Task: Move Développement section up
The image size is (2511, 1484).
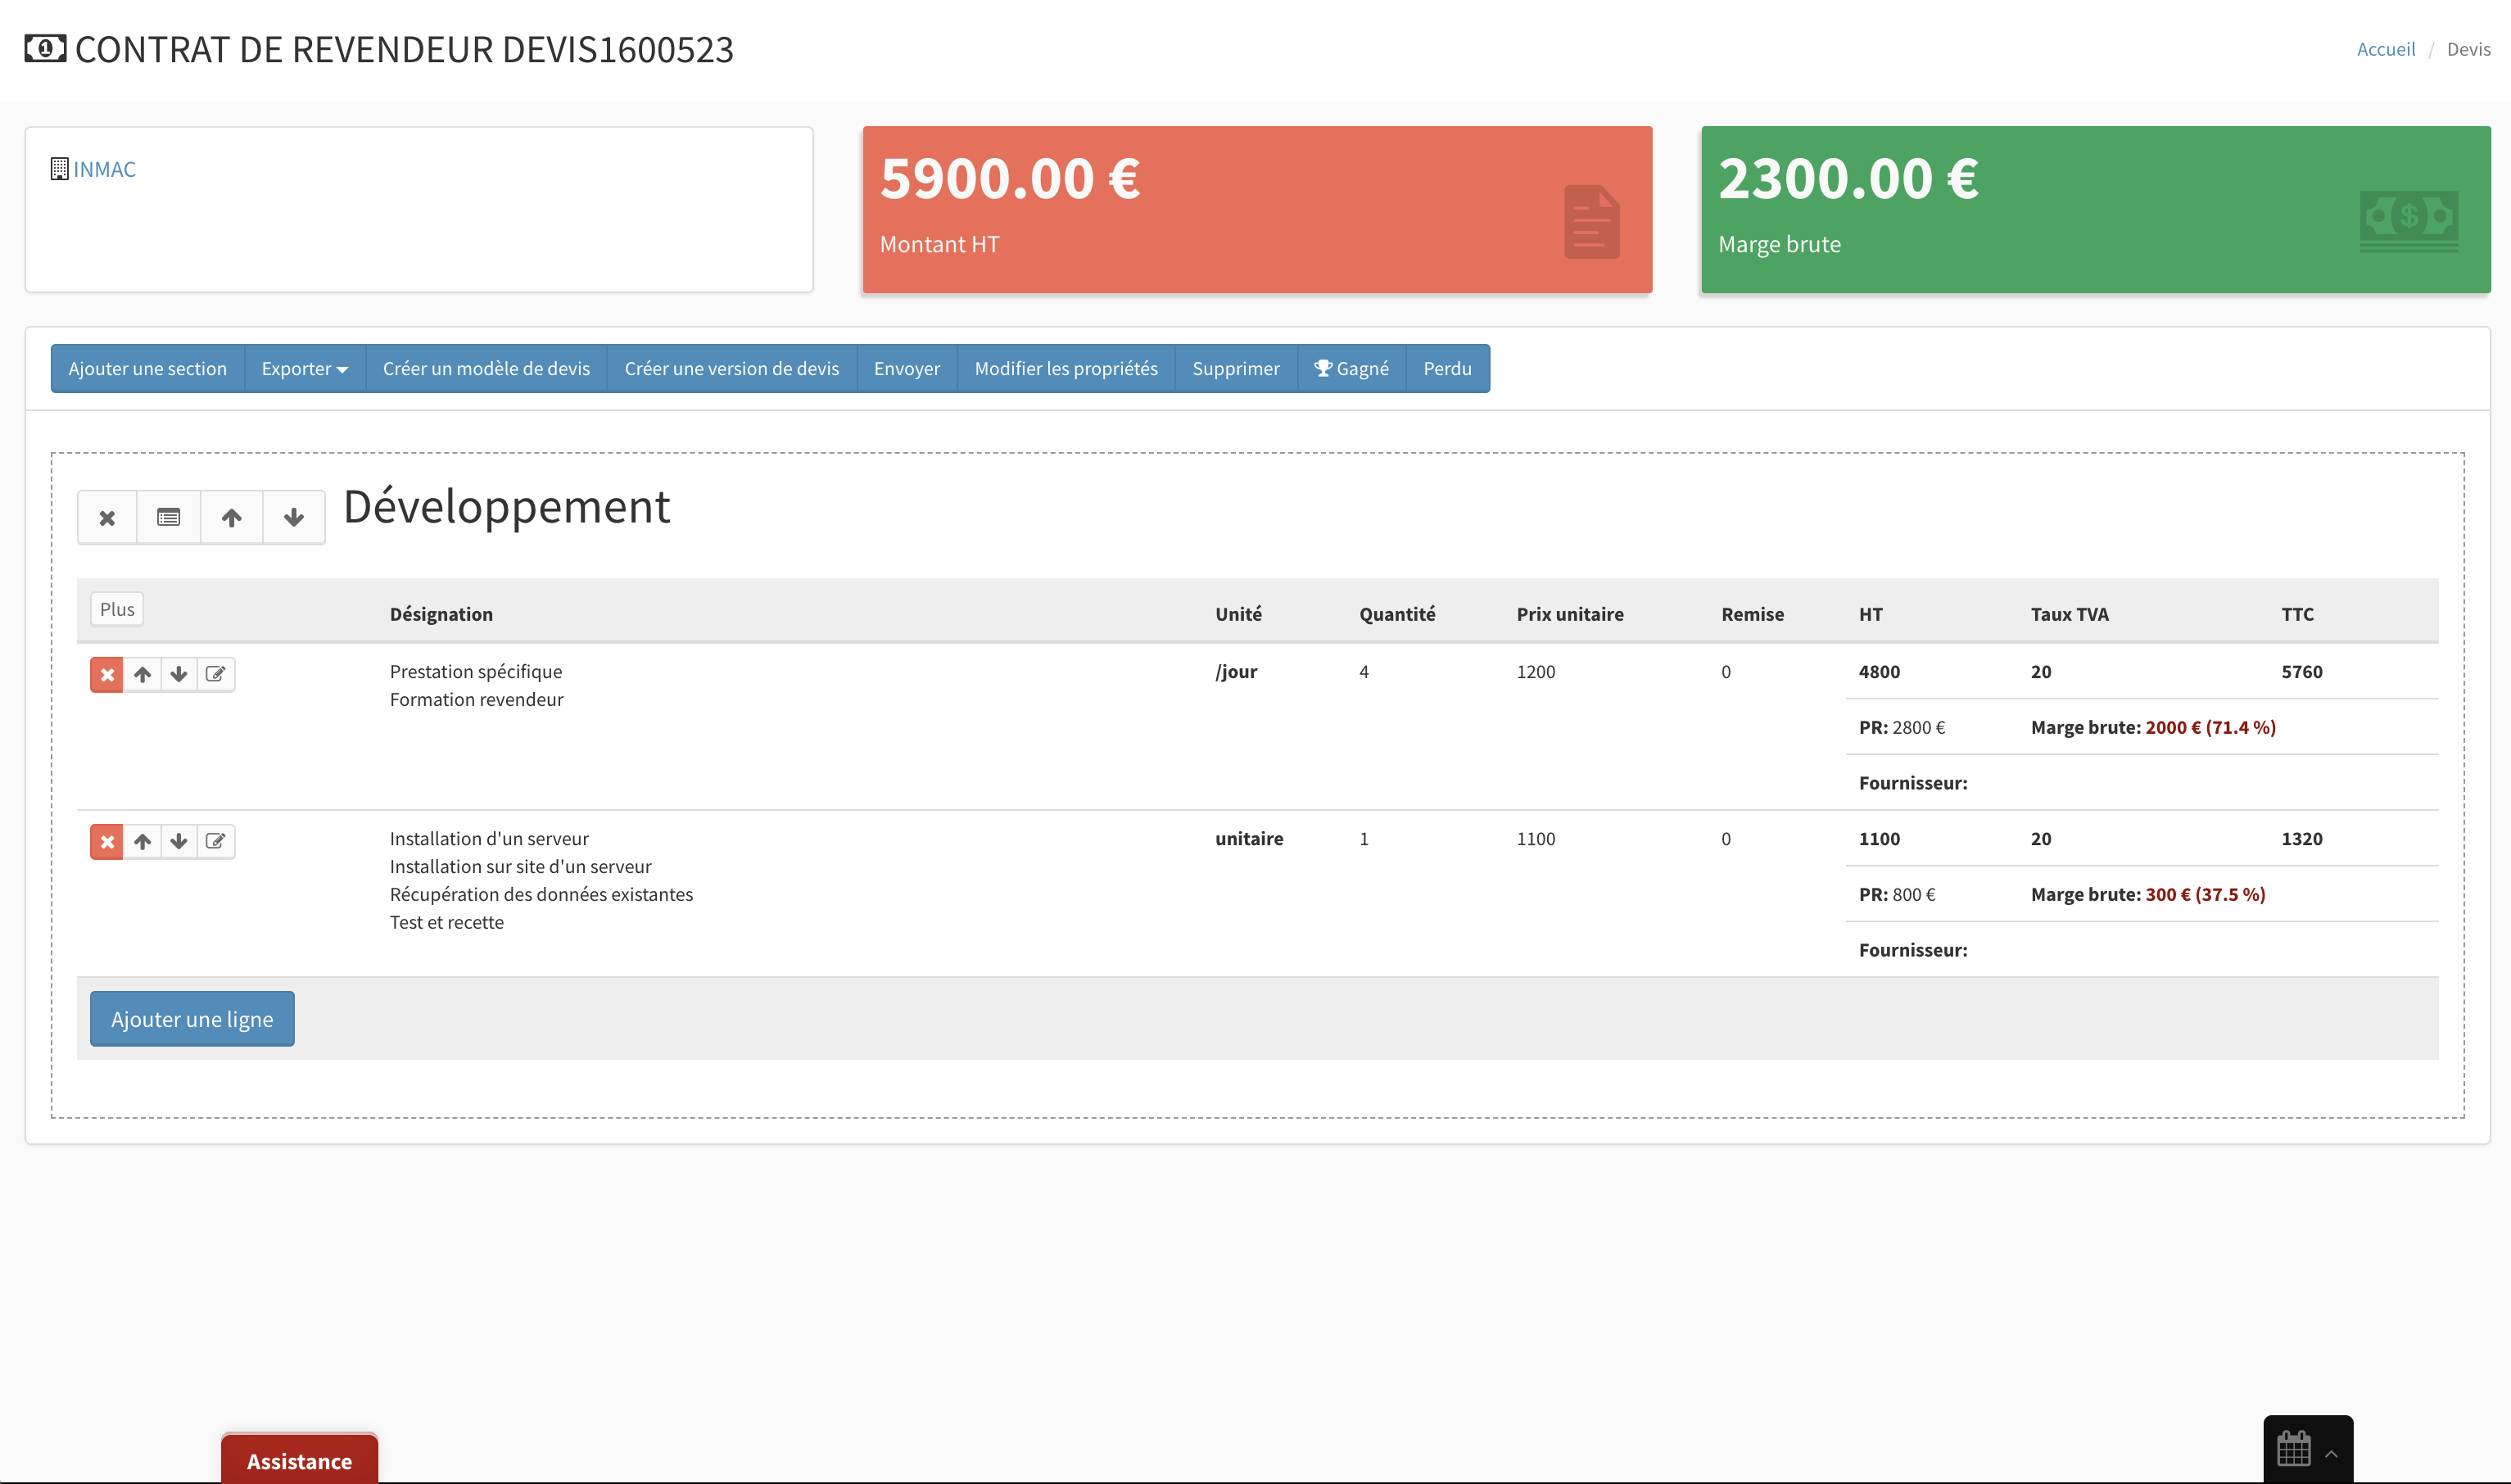Action: (231, 517)
